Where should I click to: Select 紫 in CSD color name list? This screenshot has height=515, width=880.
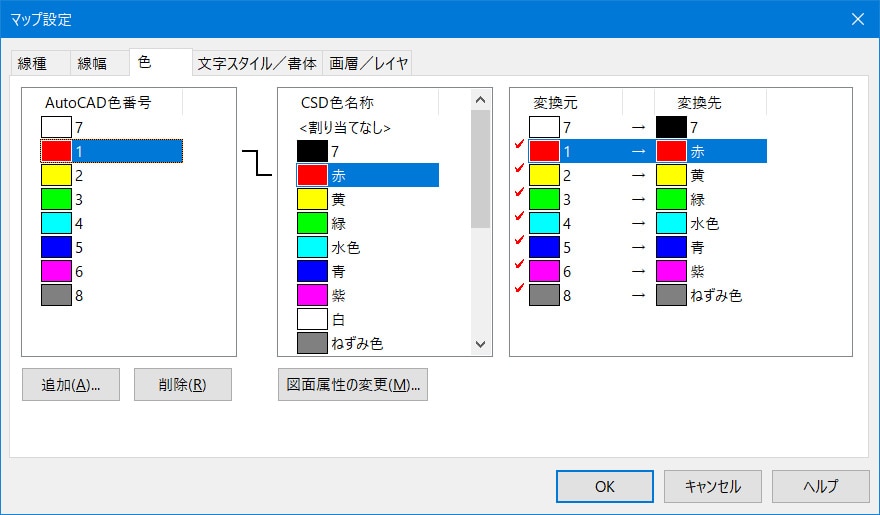tap(338, 295)
